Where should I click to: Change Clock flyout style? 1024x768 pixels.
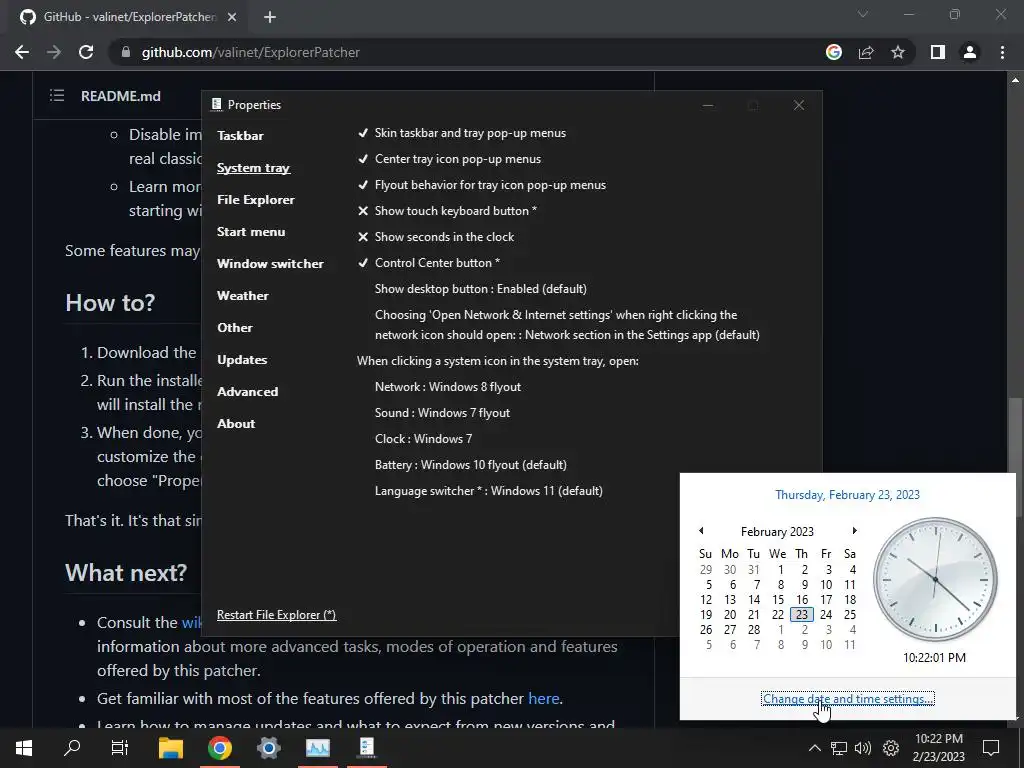coord(423,439)
